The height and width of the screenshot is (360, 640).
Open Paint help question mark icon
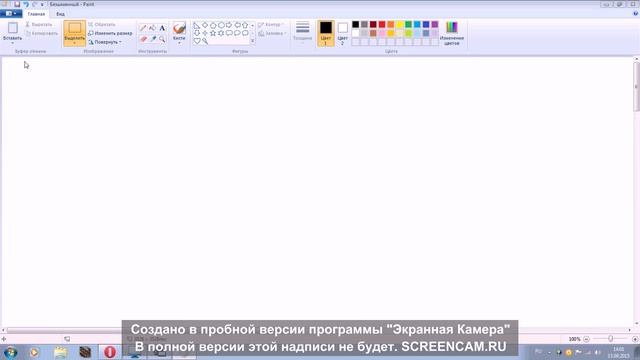click(x=635, y=13)
